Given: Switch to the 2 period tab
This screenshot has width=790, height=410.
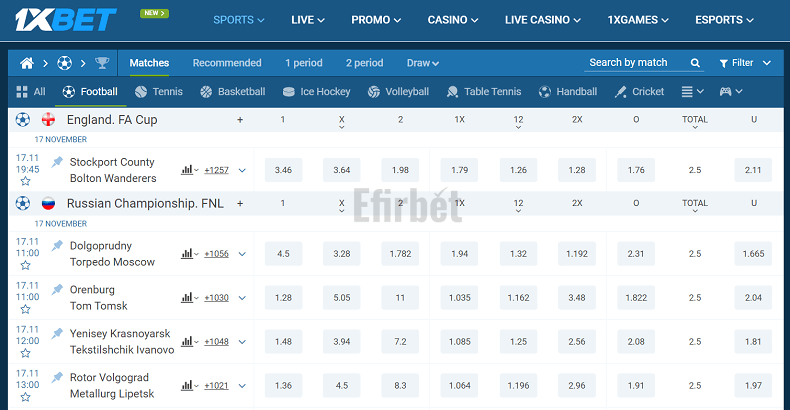Looking at the screenshot, I should click(x=364, y=63).
